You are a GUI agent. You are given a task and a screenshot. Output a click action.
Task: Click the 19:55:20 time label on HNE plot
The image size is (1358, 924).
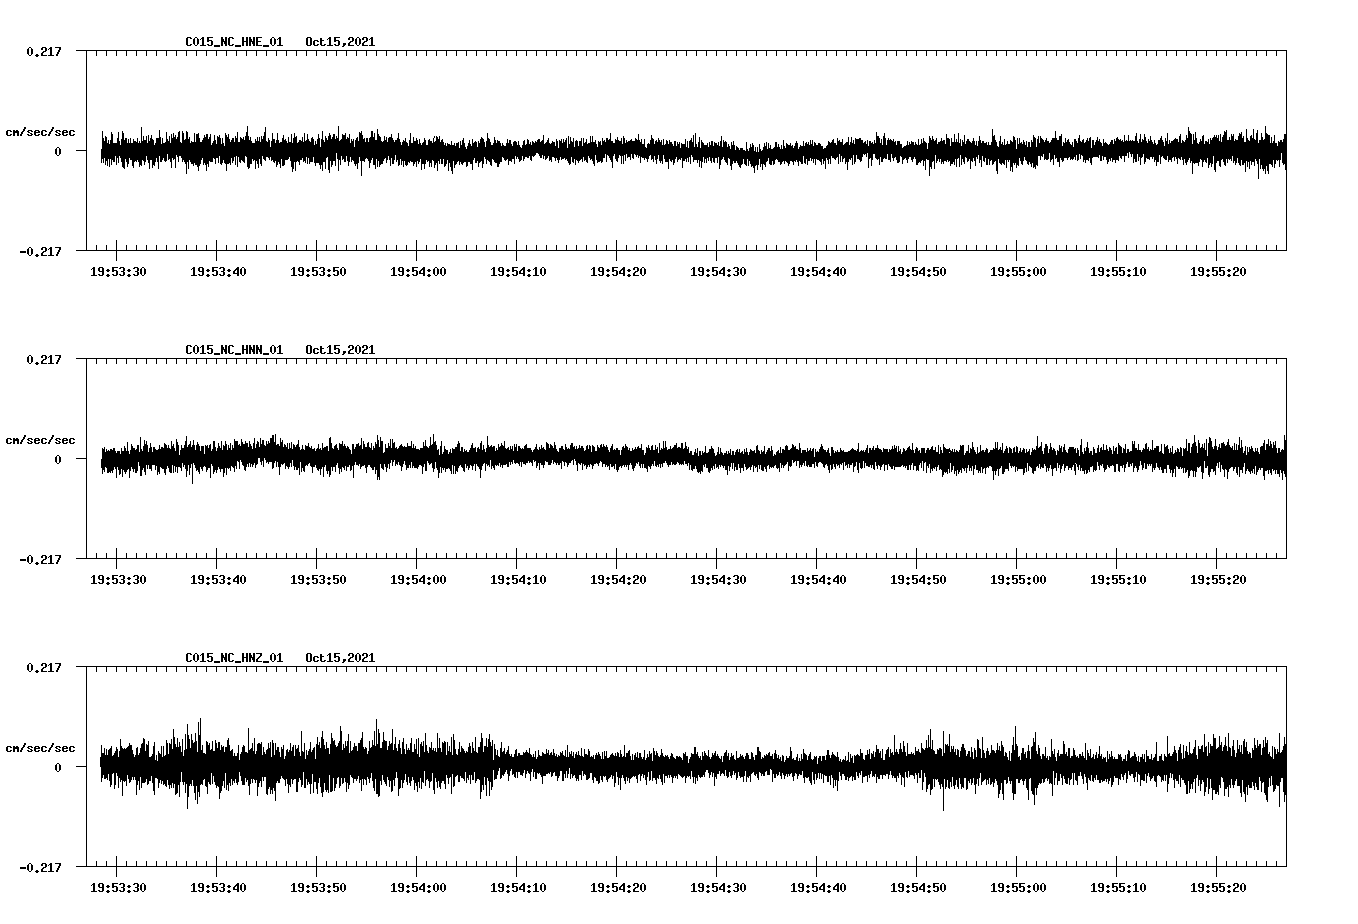pos(1218,271)
